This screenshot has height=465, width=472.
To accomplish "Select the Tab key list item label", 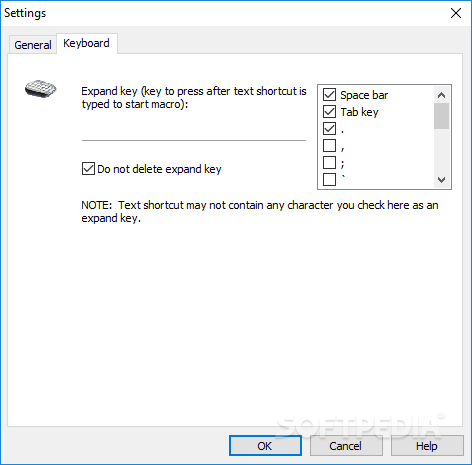I will pyautogui.click(x=359, y=112).
